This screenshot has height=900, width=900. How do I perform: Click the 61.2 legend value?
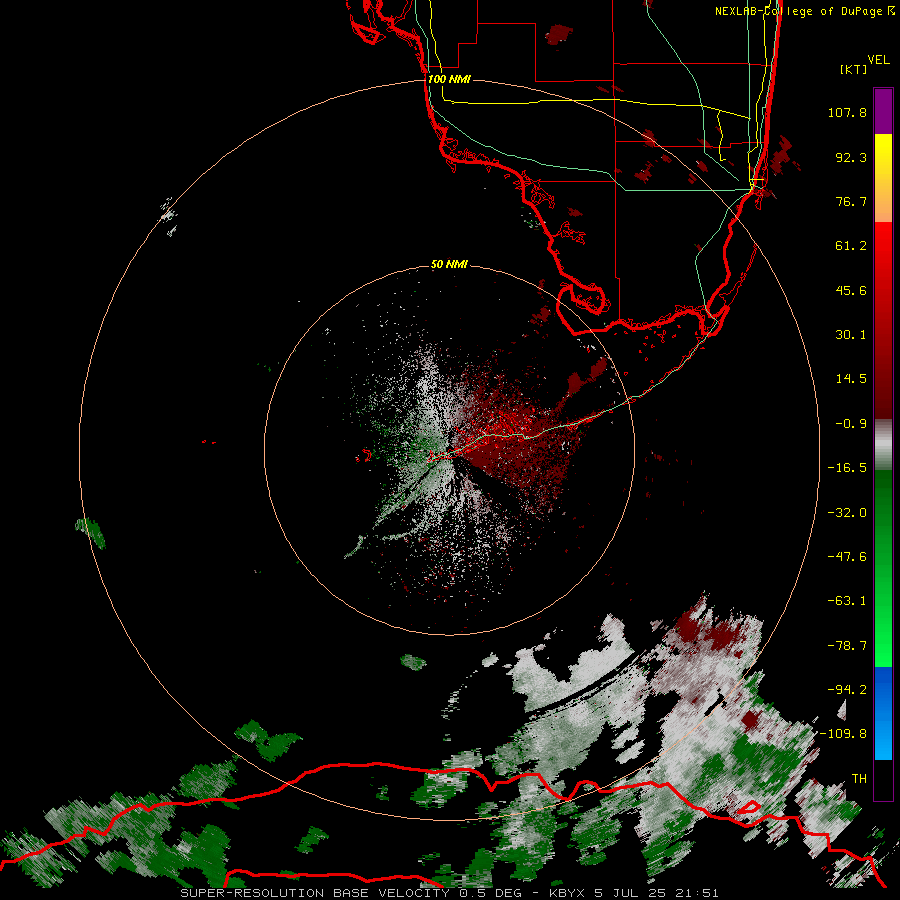[851, 246]
